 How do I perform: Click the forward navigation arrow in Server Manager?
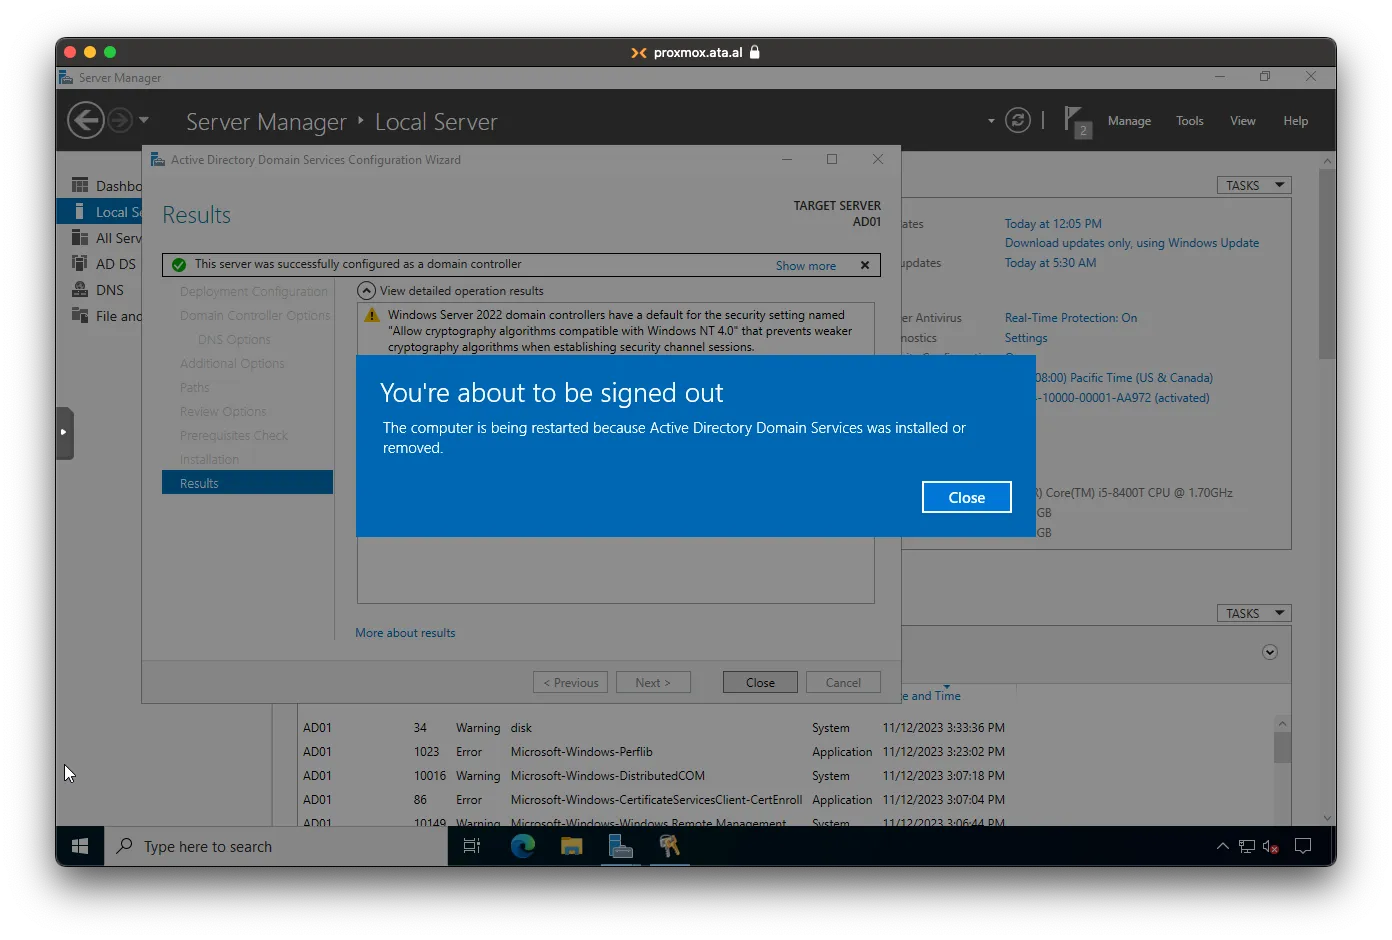[119, 121]
